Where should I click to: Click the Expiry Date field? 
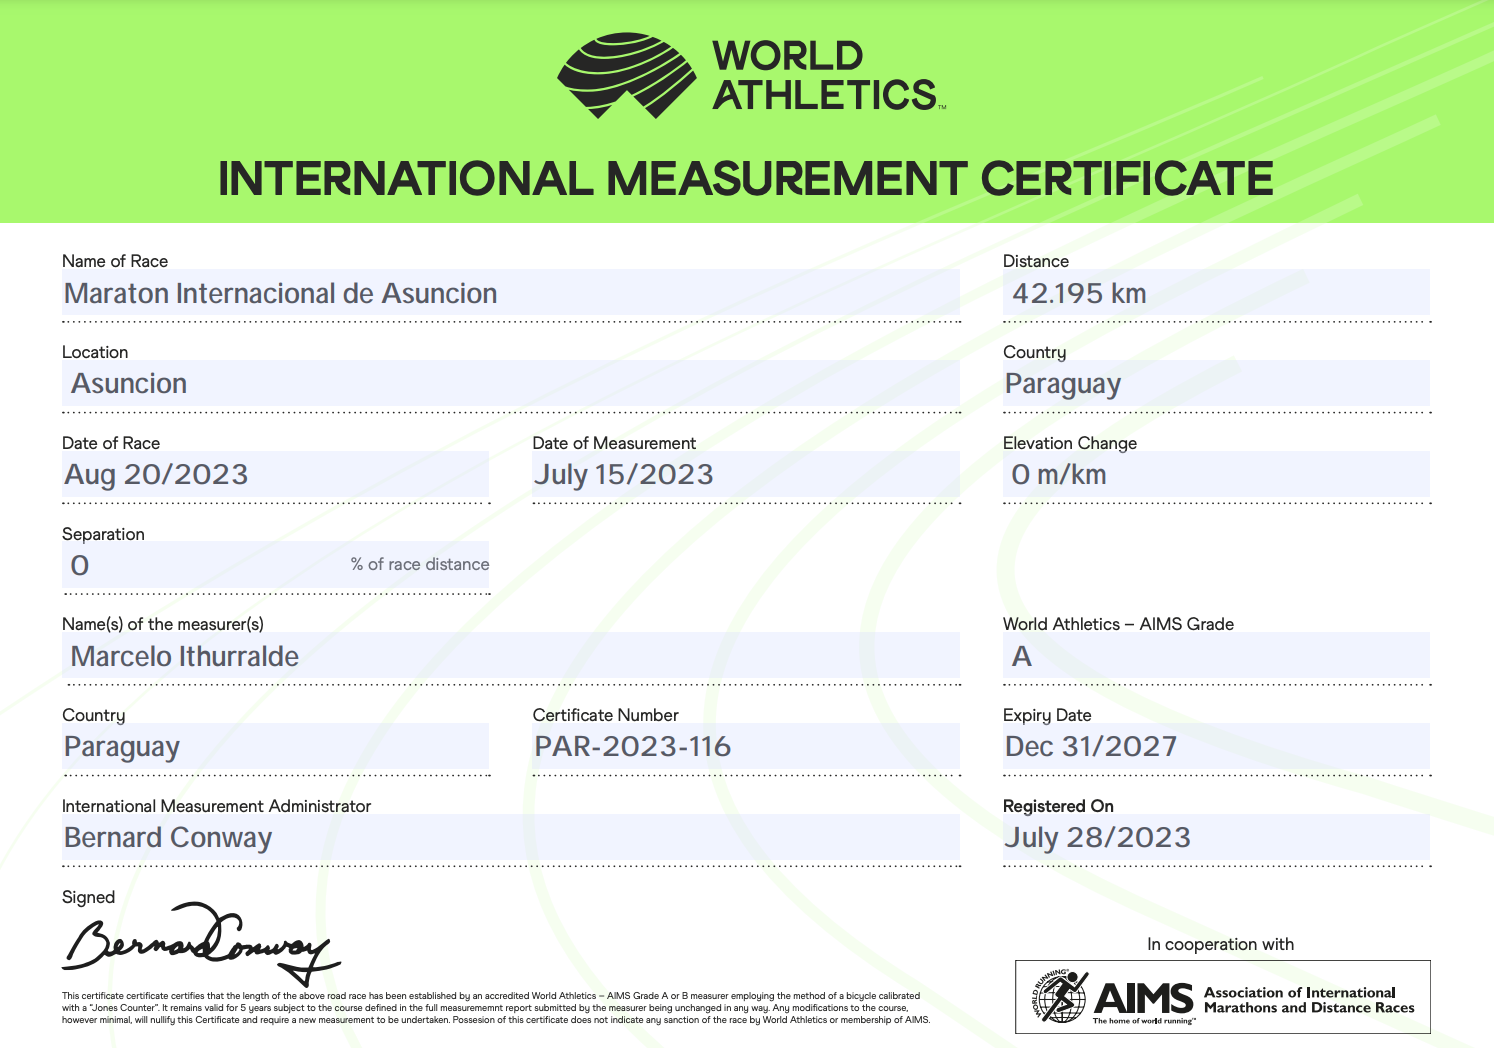[x=1216, y=748]
